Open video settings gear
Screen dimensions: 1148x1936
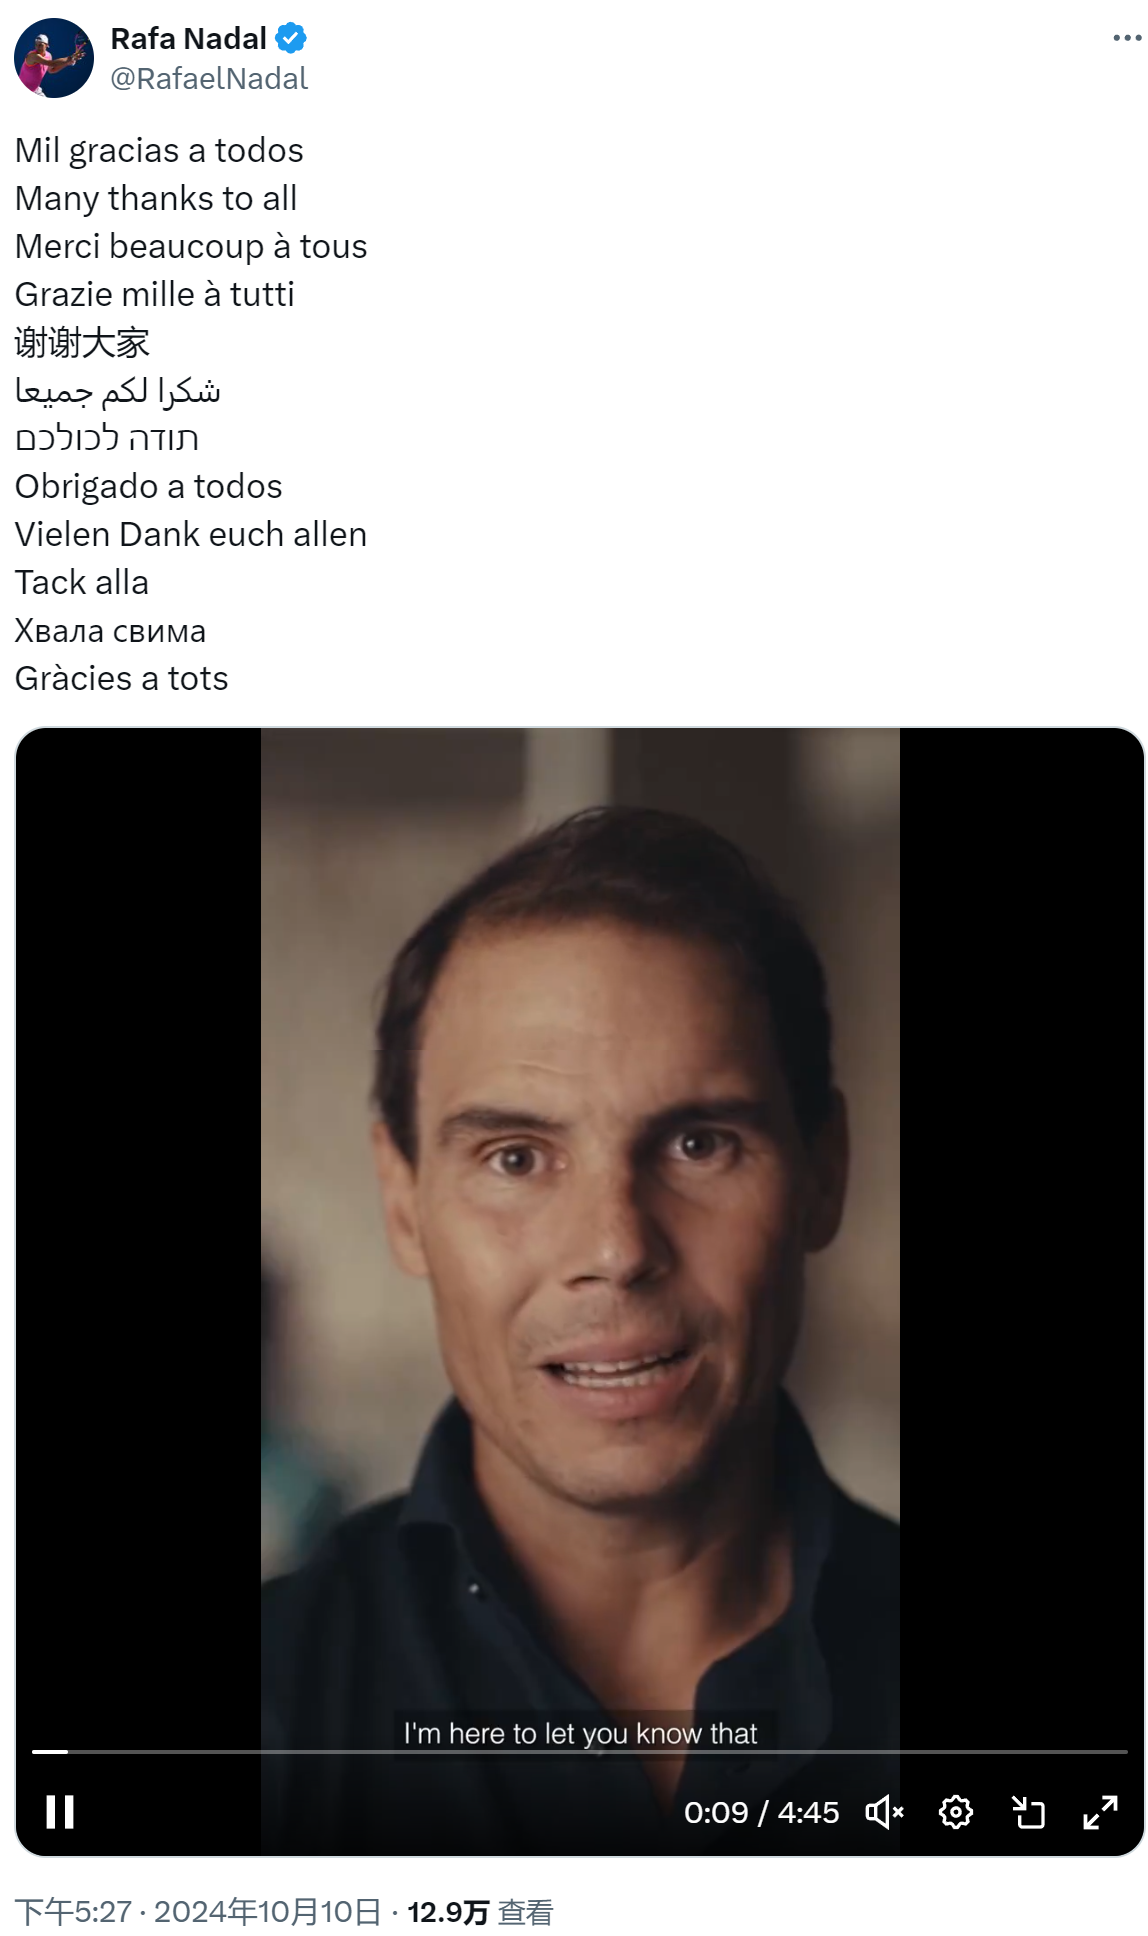pyautogui.click(x=956, y=1811)
